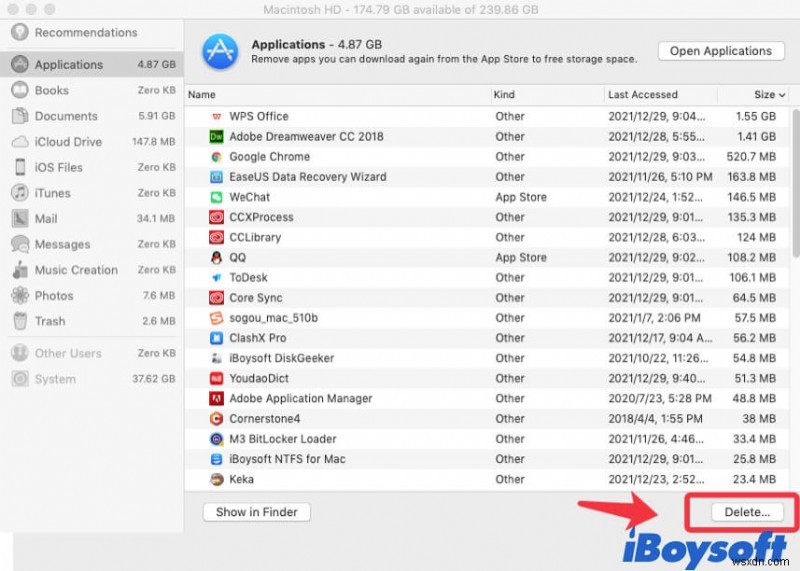Click the YoudaoDict app icon
Image resolution: width=800 pixels, height=571 pixels.
point(216,379)
